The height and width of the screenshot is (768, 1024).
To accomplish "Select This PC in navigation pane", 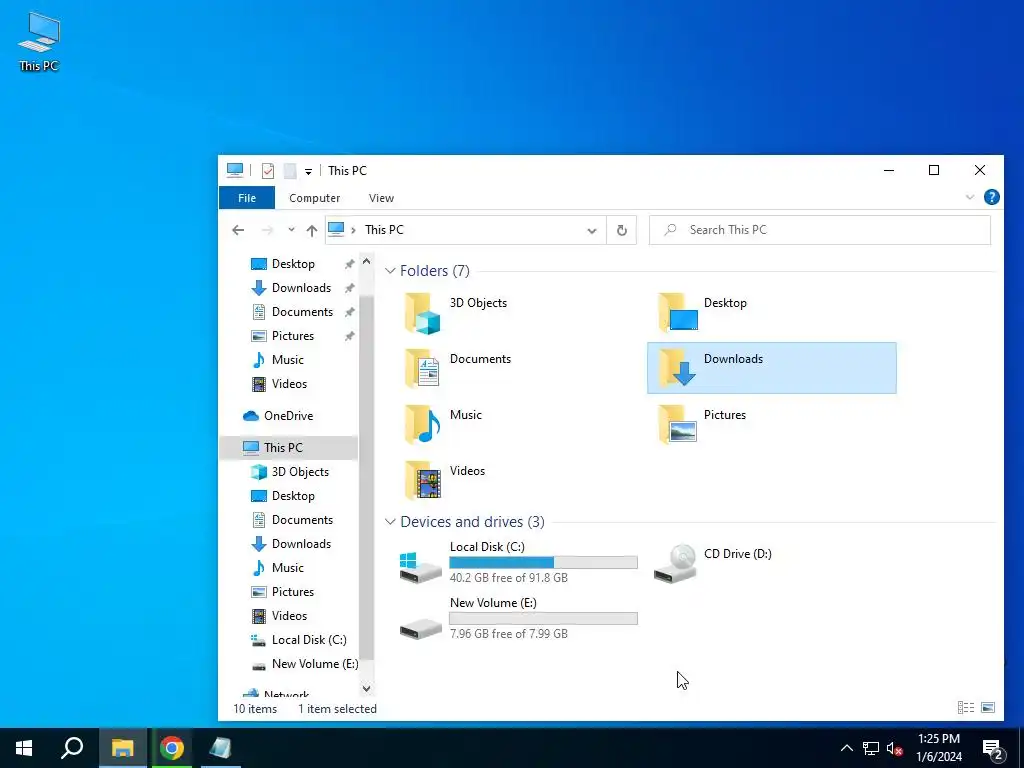I will pyautogui.click(x=288, y=447).
